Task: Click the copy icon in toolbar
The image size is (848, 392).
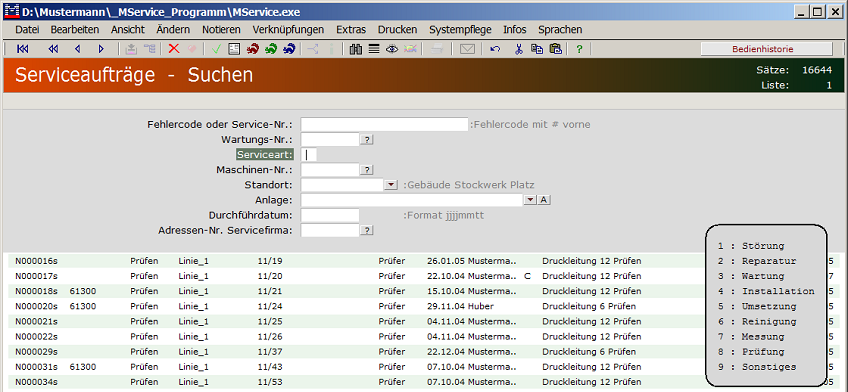Action: tap(536, 49)
